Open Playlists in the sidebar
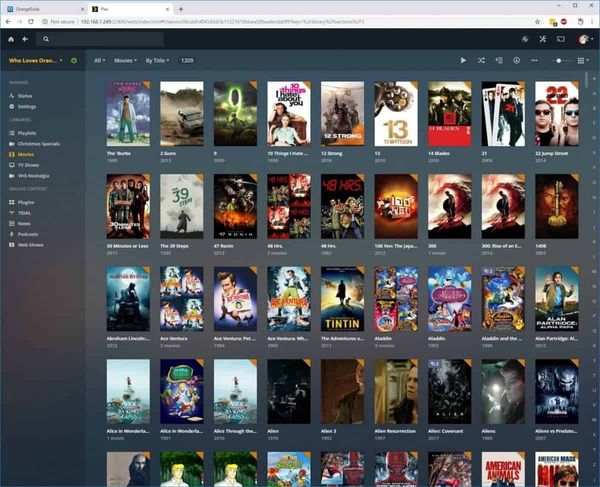Screen dimensions: 600x487 pos(27,133)
